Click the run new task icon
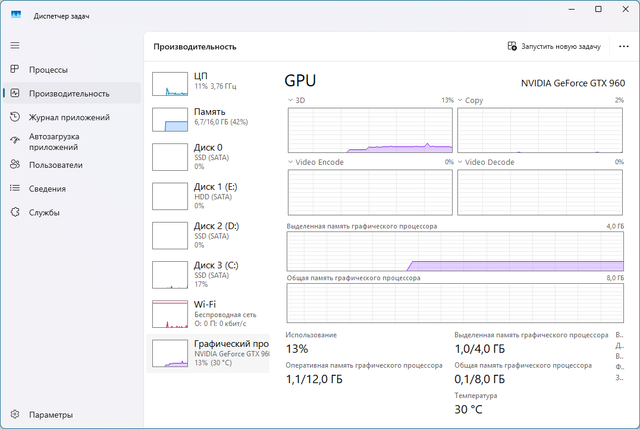Viewport: 640px width, 429px height. coord(512,46)
